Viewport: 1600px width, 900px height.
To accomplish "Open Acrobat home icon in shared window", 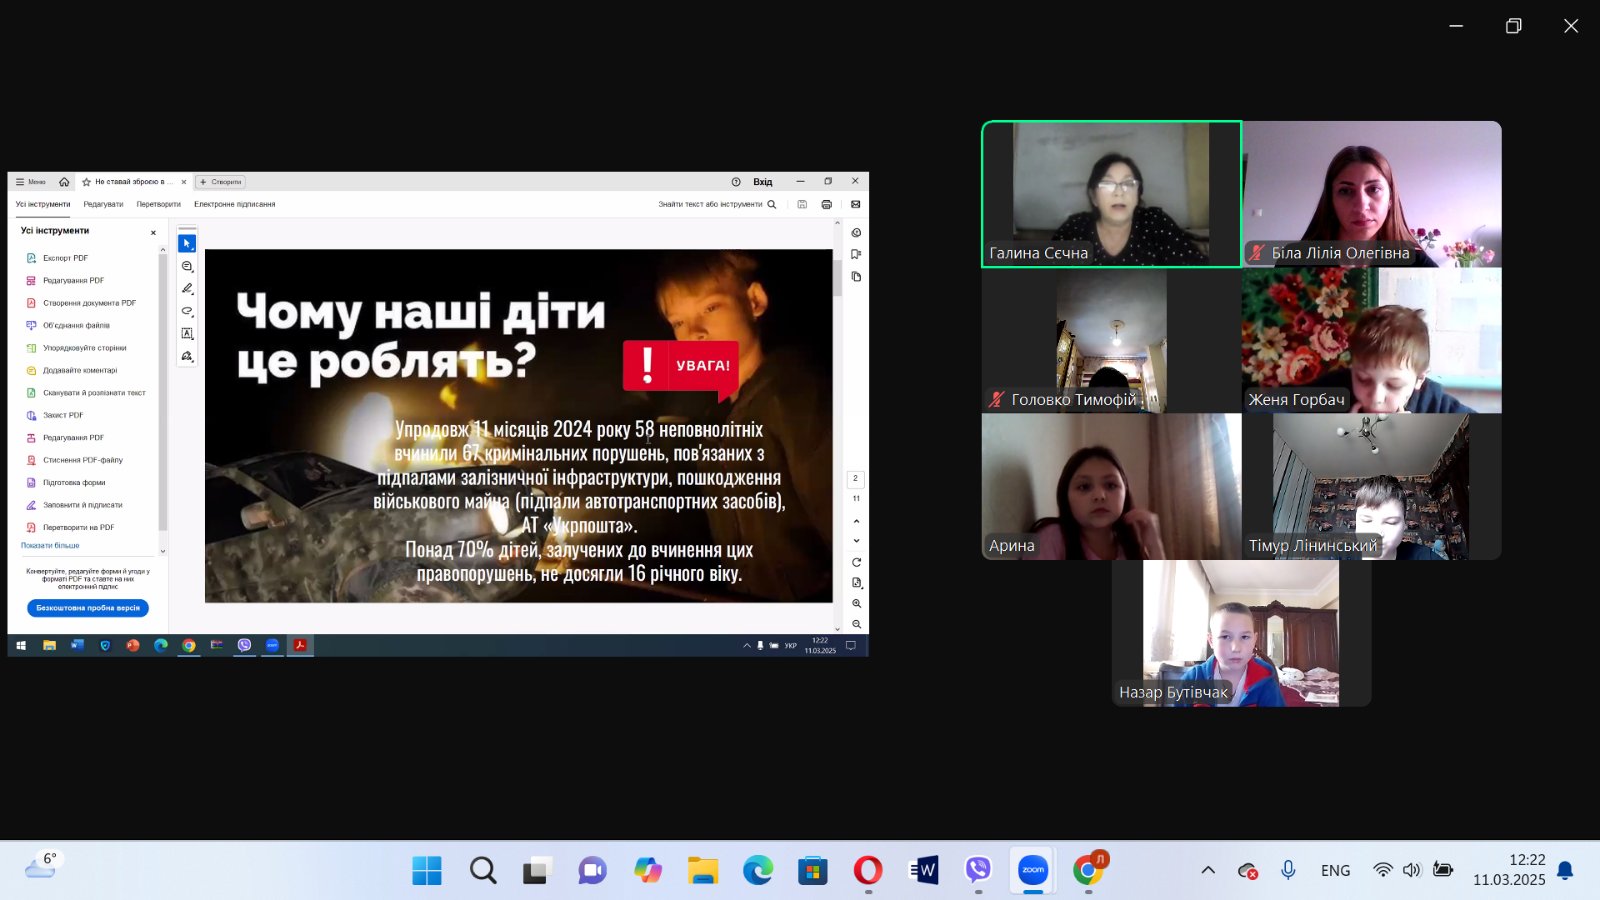I will tap(64, 182).
